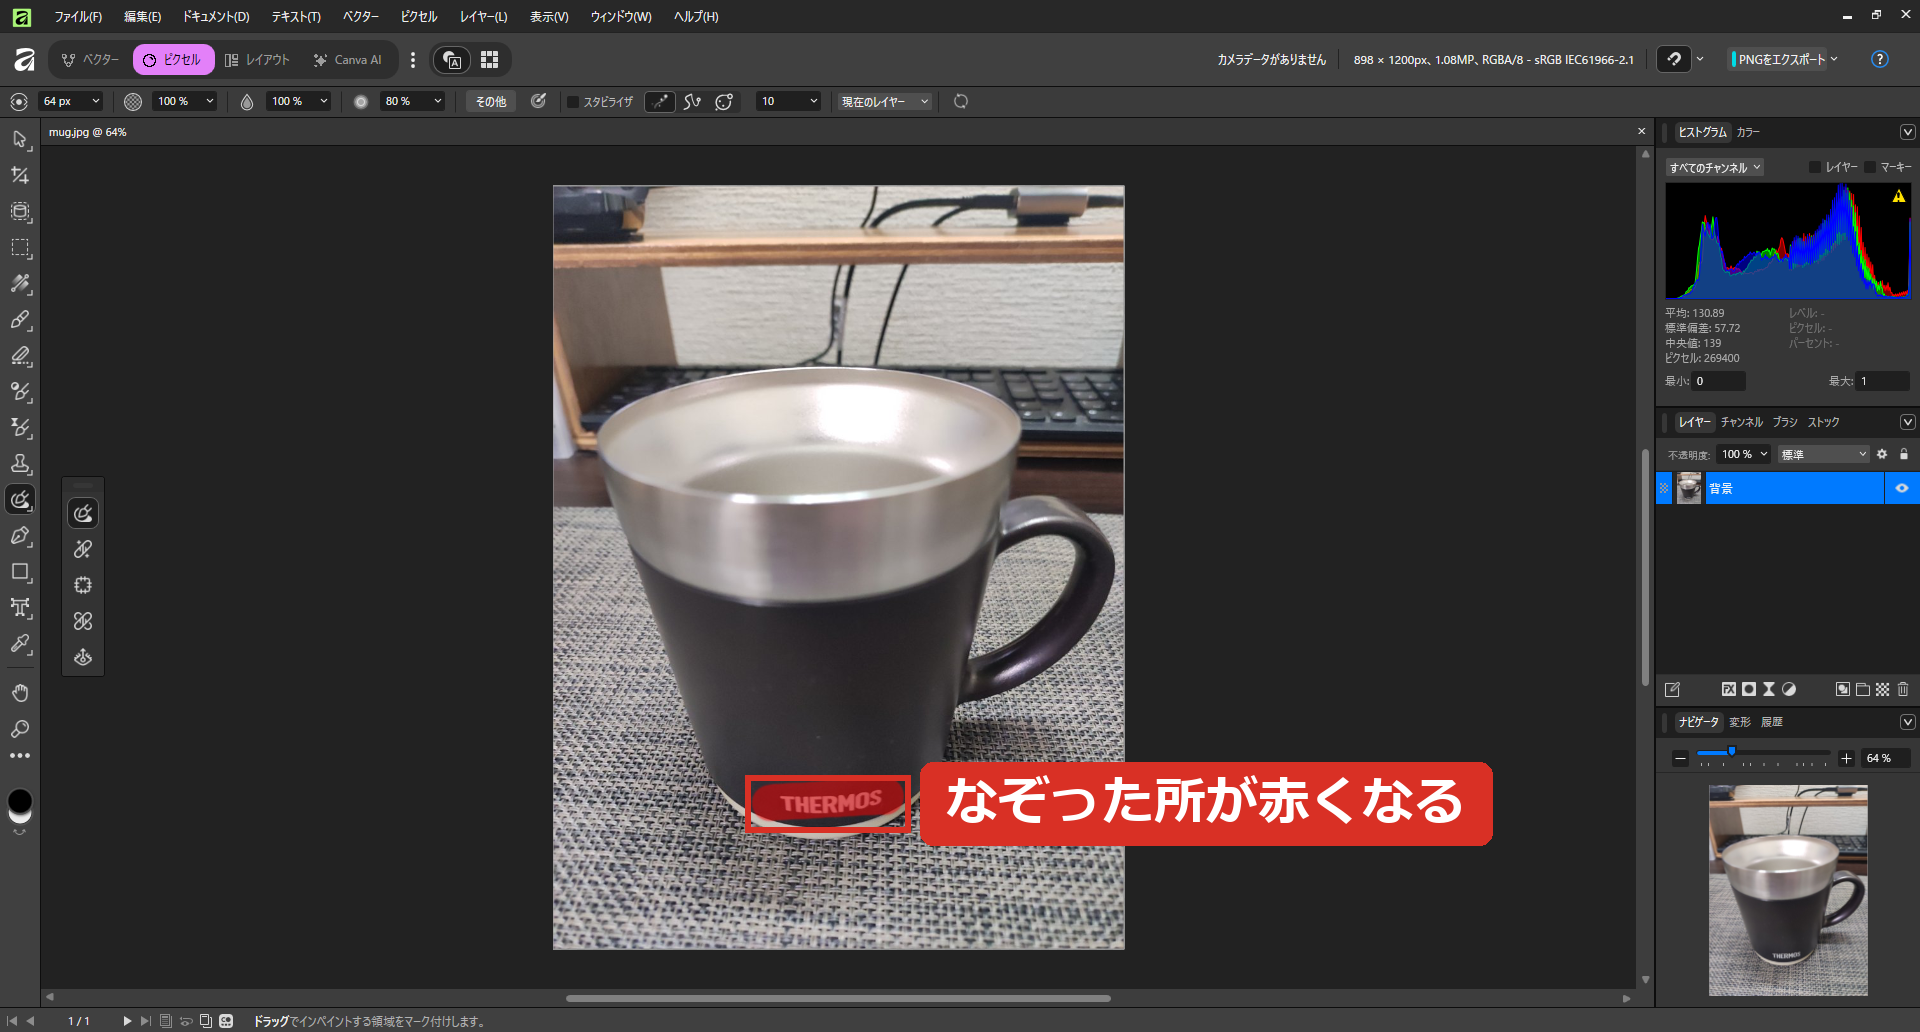Open the ファイル(F) menu
Image resolution: width=1920 pixels, height=1032 pixels.
tap(78, 17)
